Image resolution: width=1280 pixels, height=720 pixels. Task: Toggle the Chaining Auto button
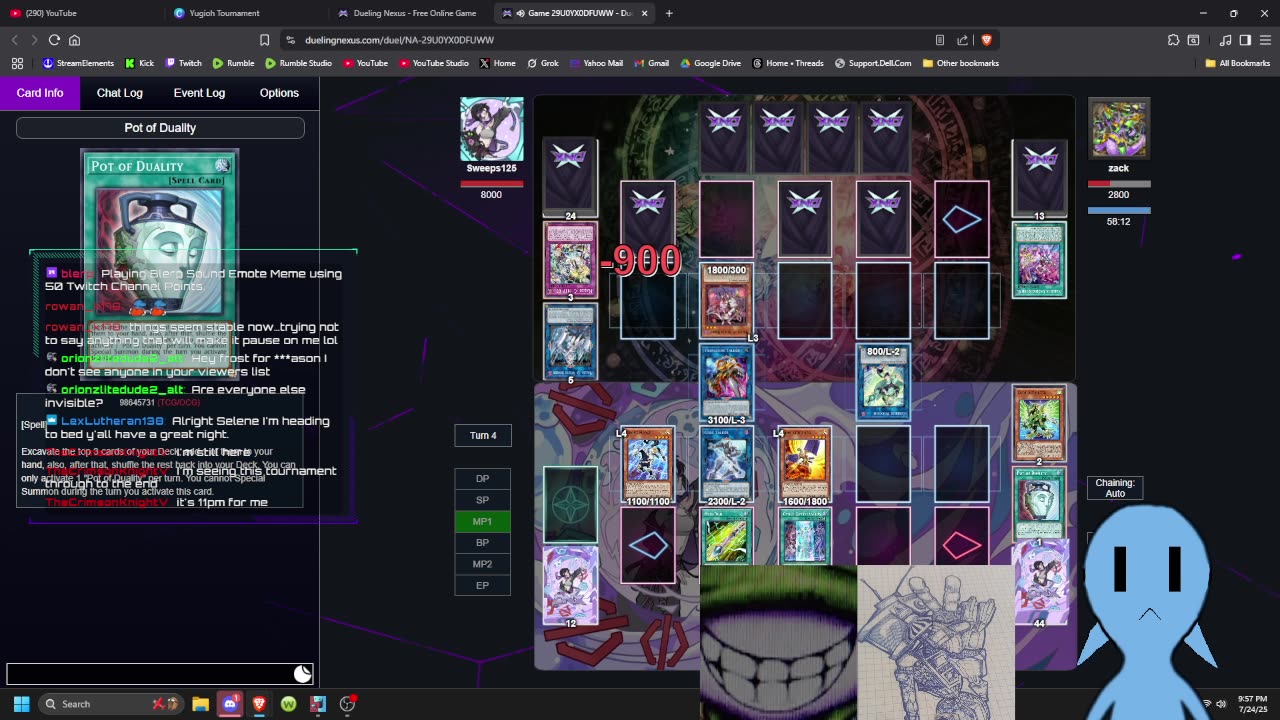pos(1114,488)
